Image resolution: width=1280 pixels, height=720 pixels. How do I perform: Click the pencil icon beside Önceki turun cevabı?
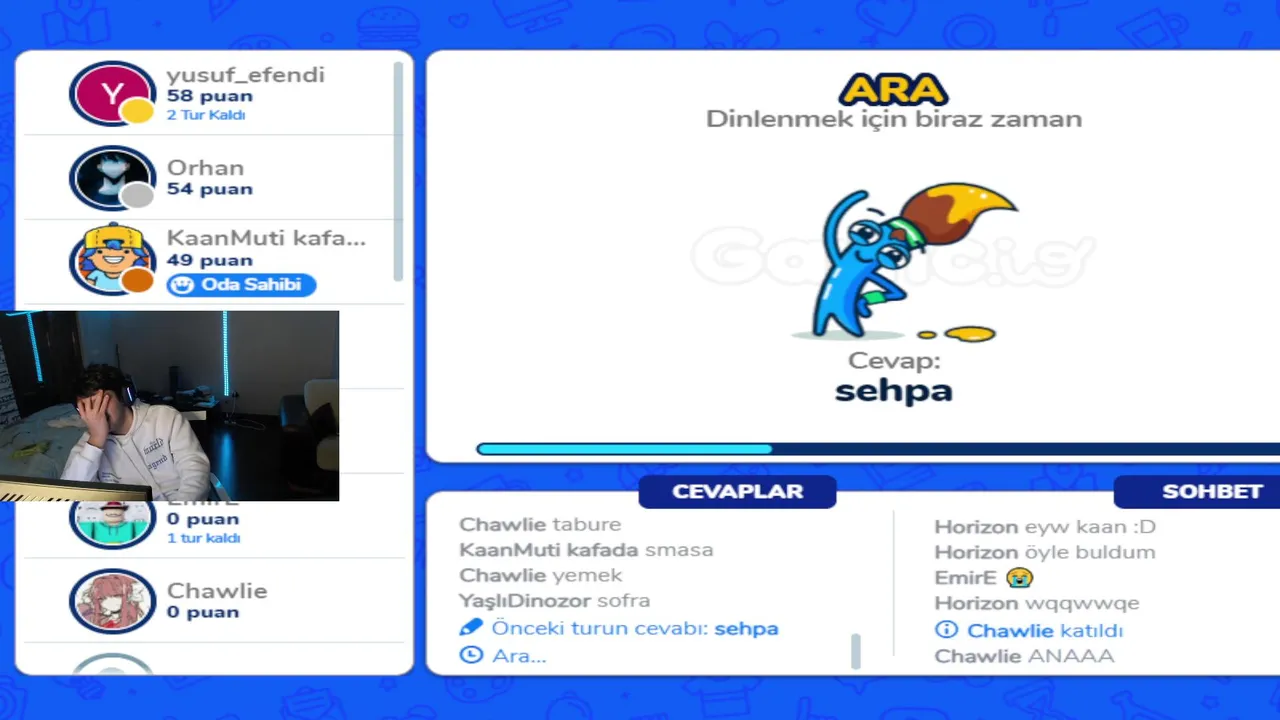[x=470, y=628]
